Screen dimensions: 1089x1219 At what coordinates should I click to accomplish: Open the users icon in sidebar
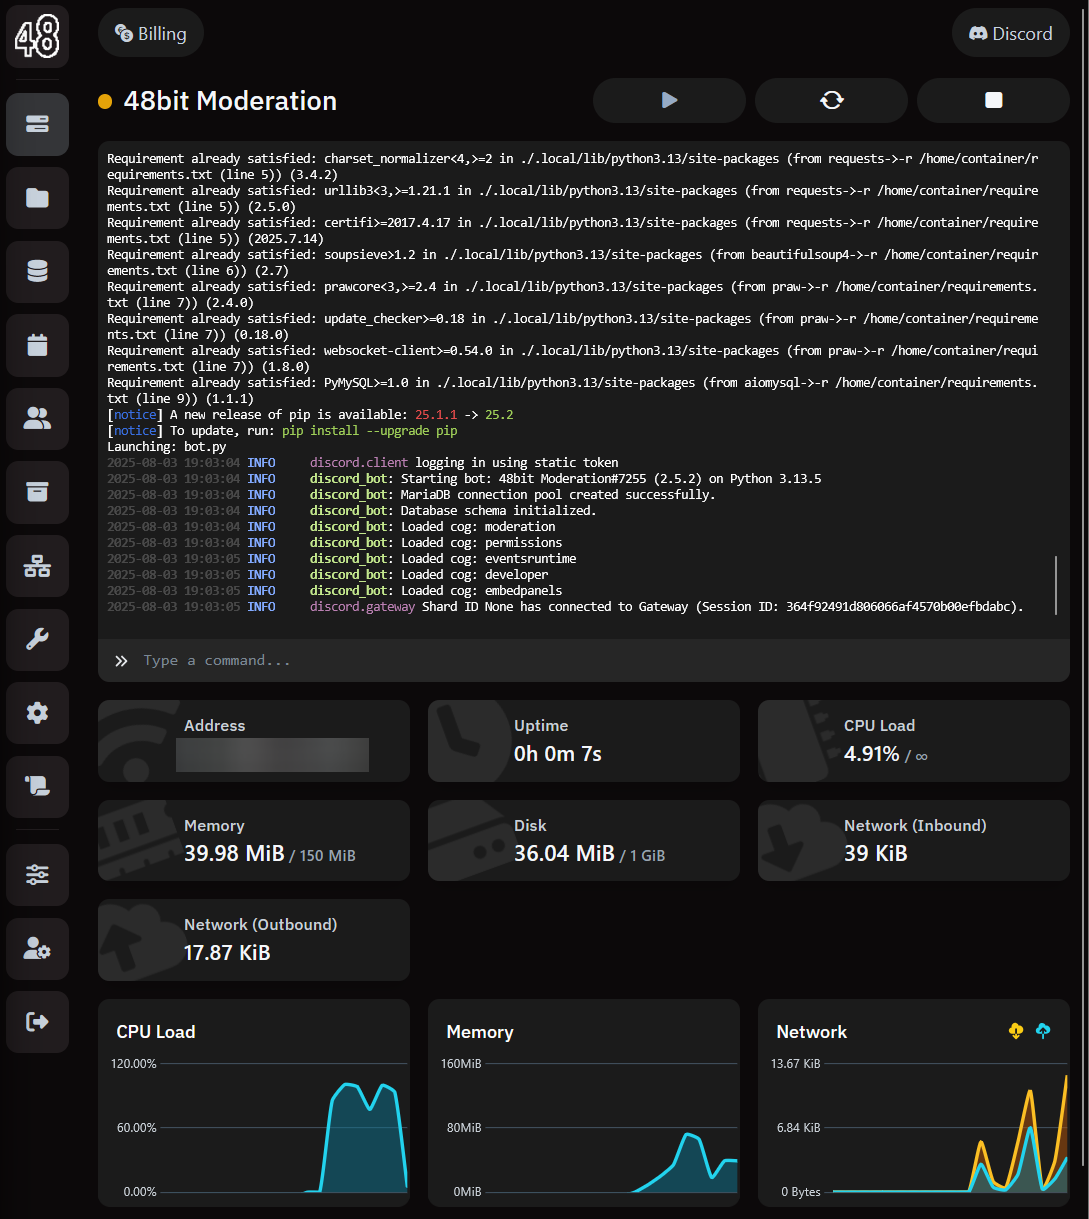click(38, 419)
